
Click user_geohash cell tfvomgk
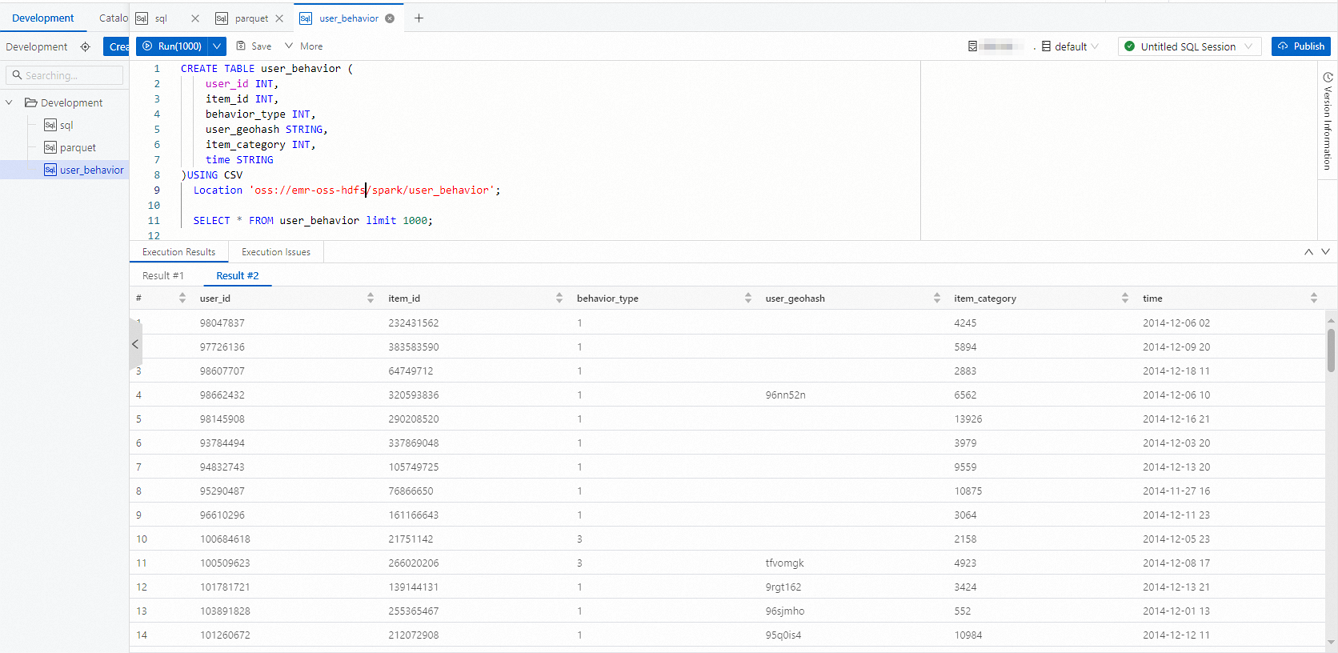[x=784, y=563]
